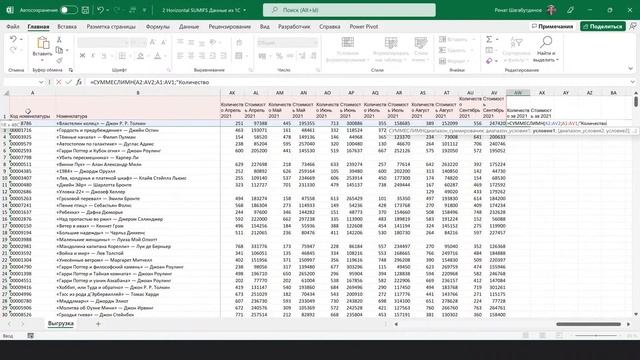This screenshot has width=640, height=360.
Task: Open the Power Pivot ribbon tab
Action: click(x=363, y=27)
